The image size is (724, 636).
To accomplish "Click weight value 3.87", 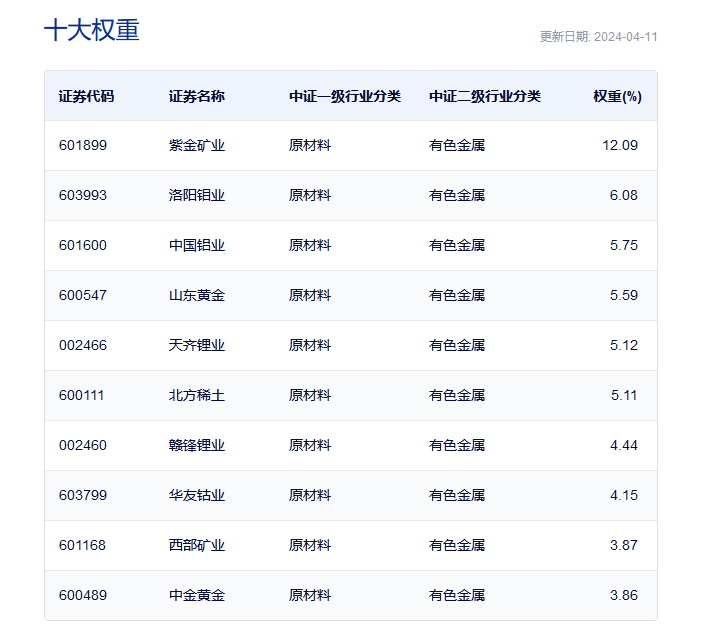I will (x=623, y=545).
